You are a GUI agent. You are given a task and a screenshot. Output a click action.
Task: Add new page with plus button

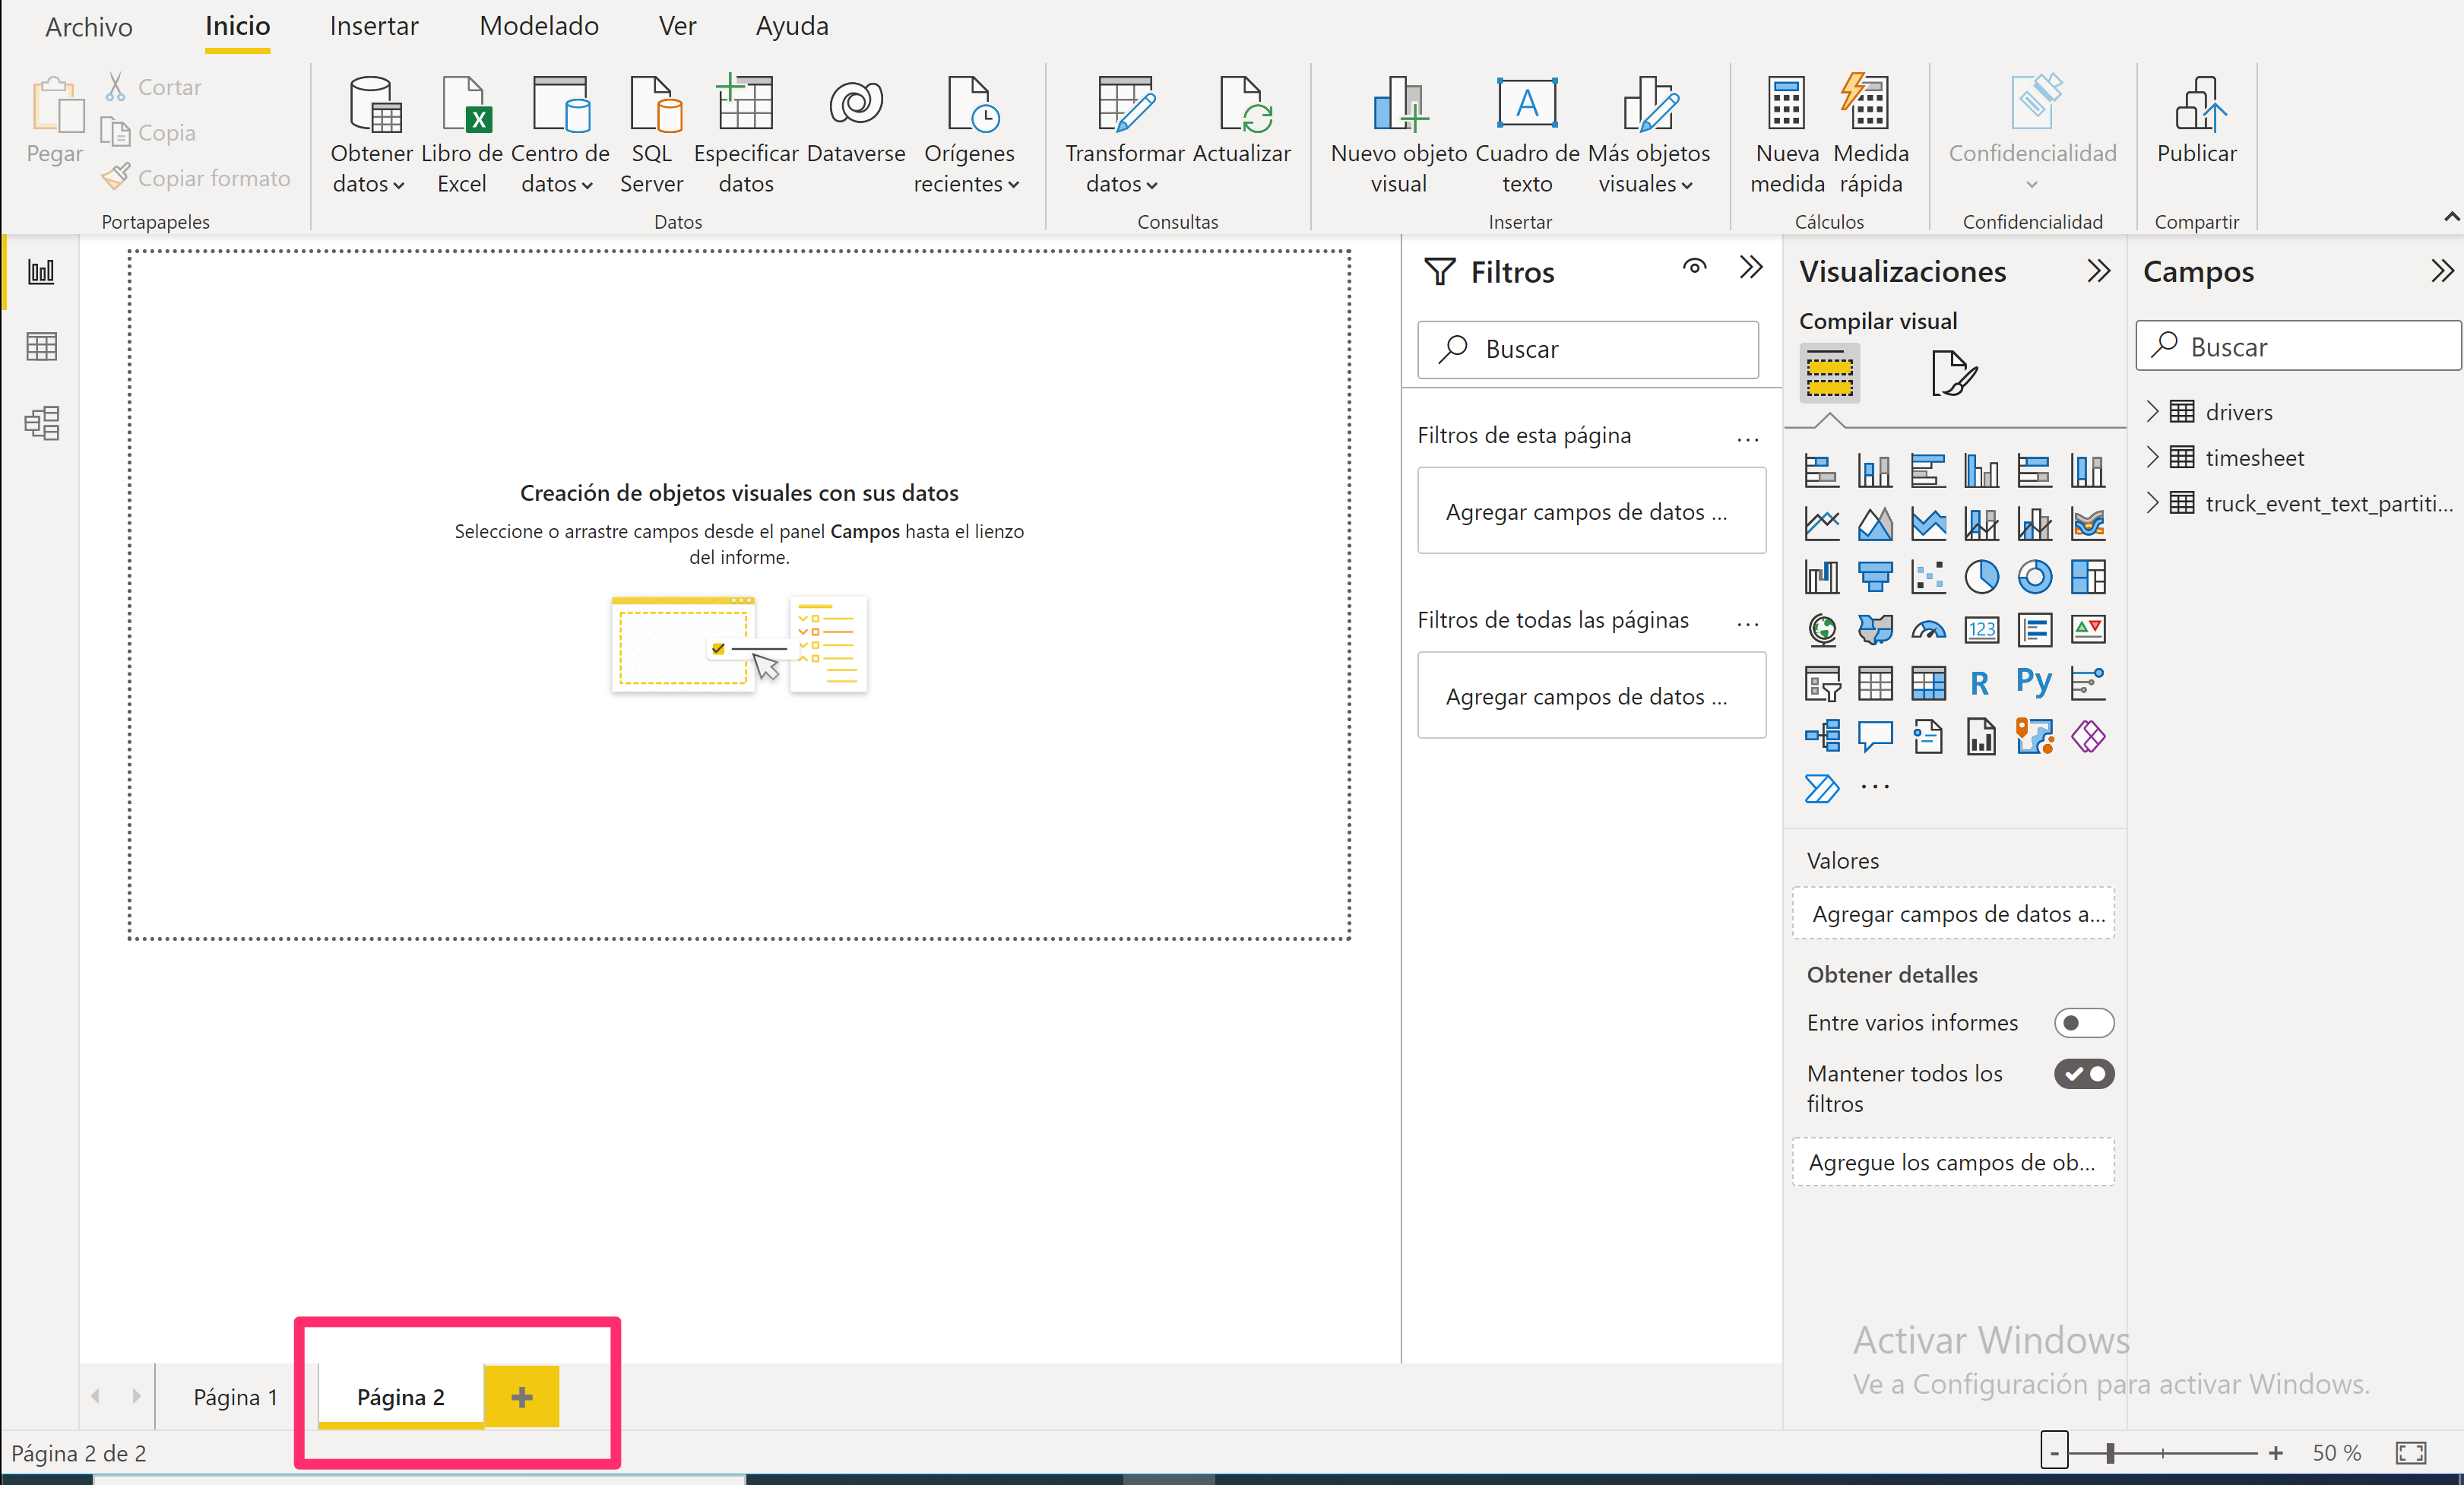521,1396
